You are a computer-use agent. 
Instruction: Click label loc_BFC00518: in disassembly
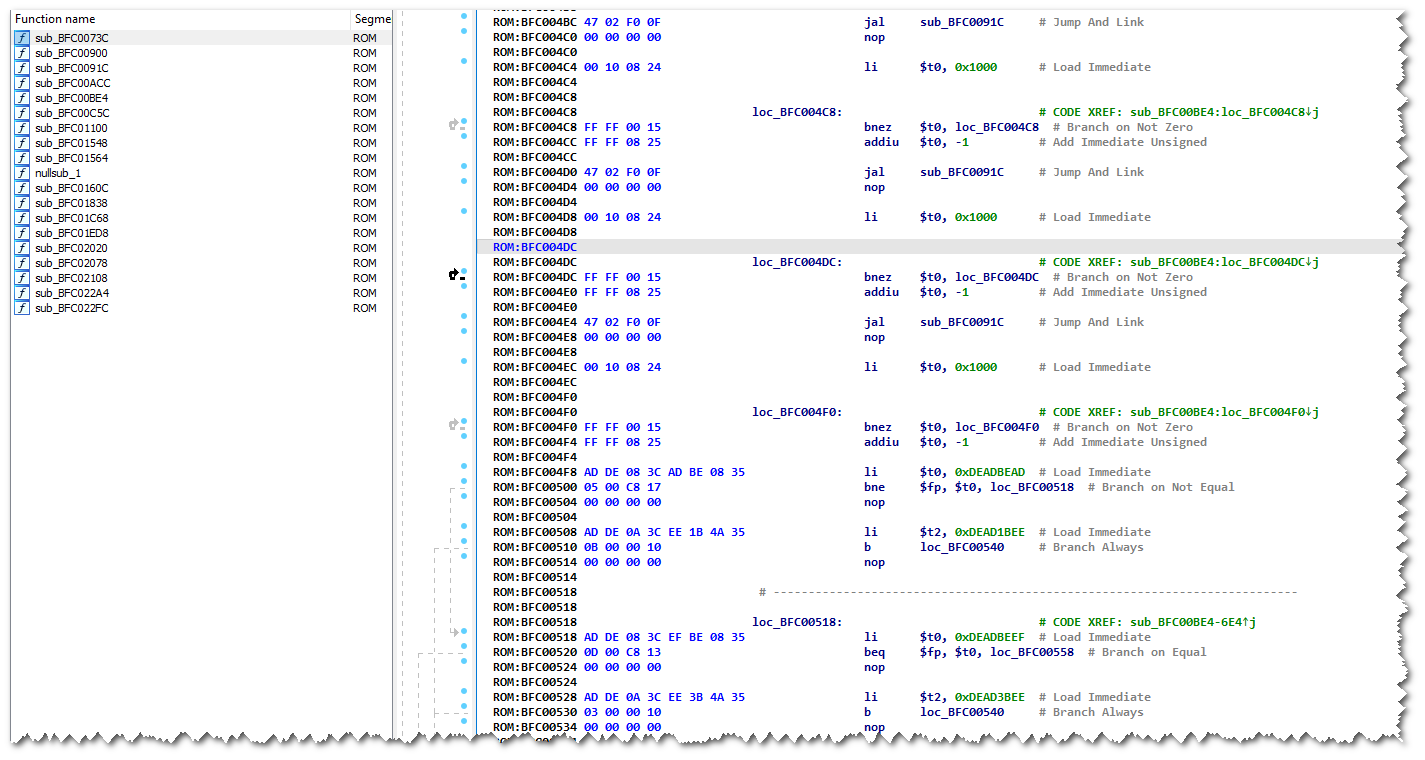(797, 622)
